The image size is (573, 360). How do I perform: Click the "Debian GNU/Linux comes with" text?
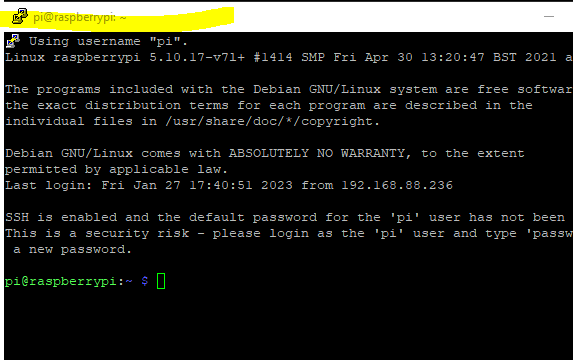click(x=113, y=153)
